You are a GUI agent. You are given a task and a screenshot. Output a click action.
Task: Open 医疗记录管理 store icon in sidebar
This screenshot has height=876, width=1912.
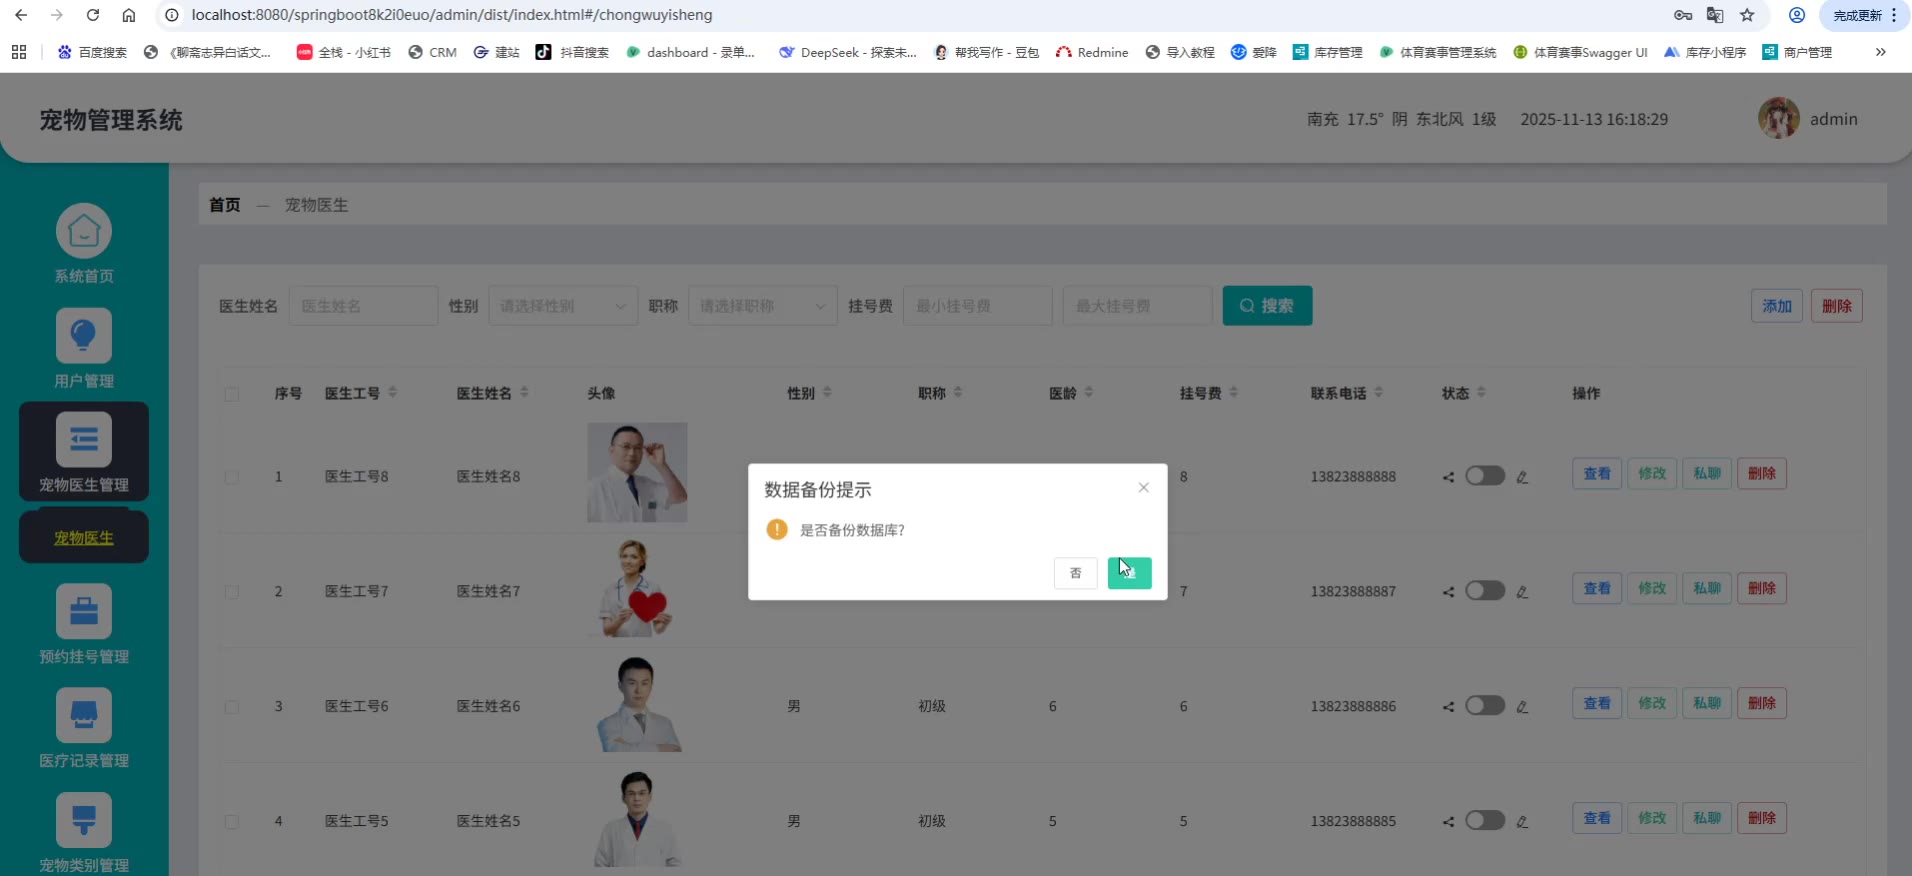tap(84, 716)
